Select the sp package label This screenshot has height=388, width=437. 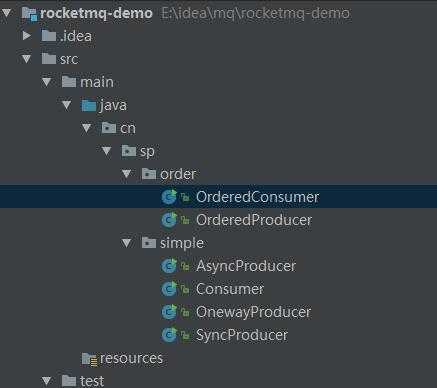147,152
